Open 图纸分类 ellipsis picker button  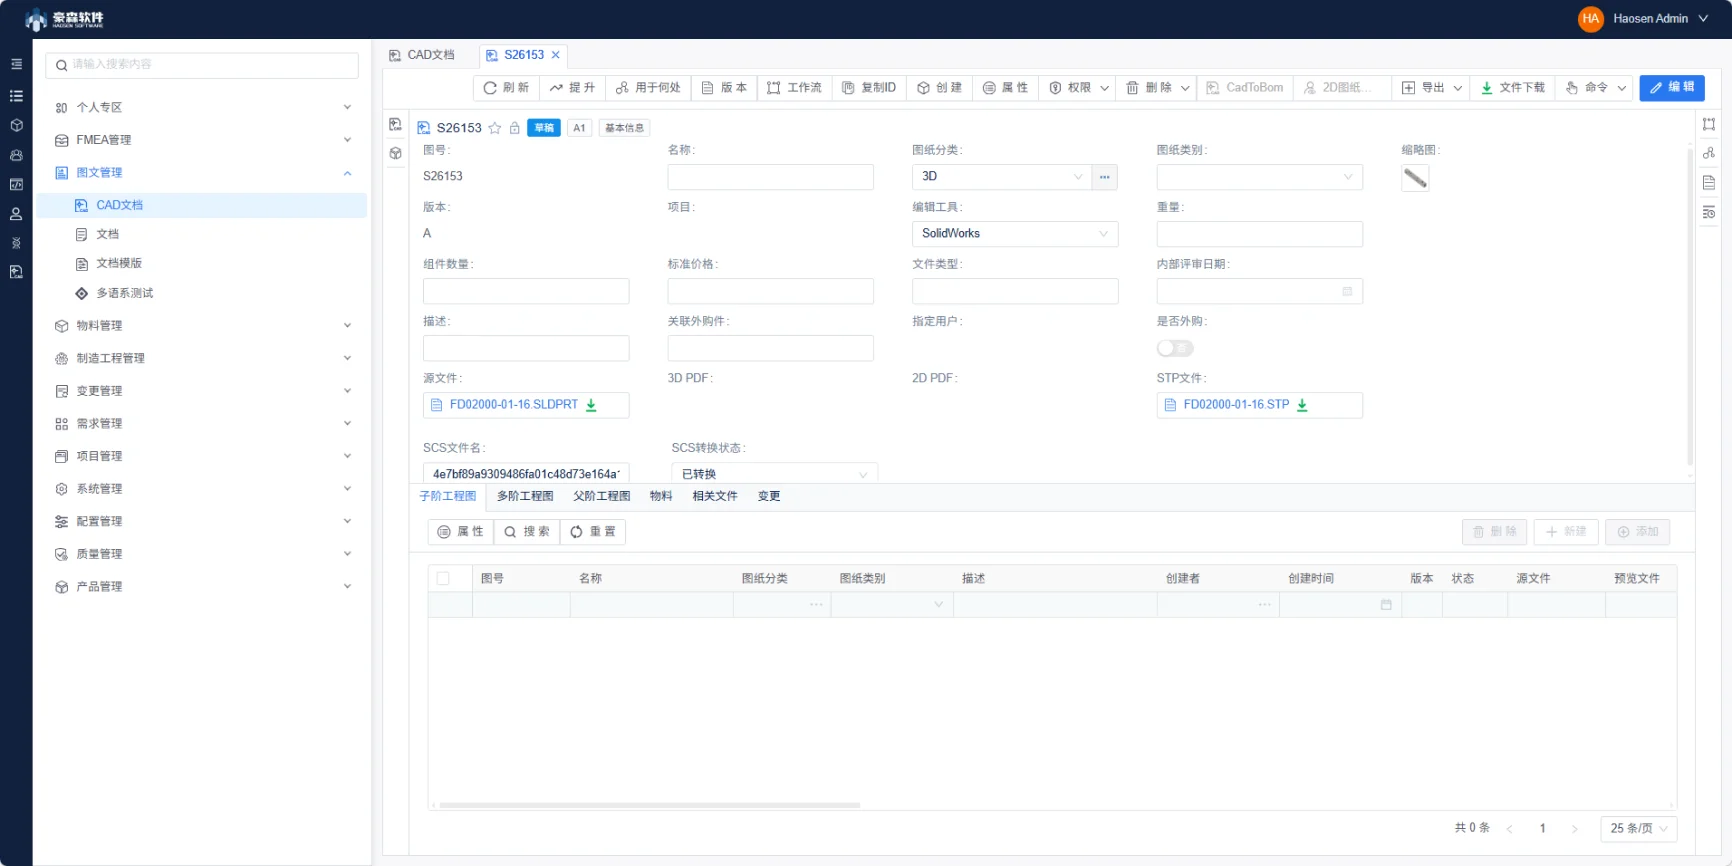(x=1105, y=177)
